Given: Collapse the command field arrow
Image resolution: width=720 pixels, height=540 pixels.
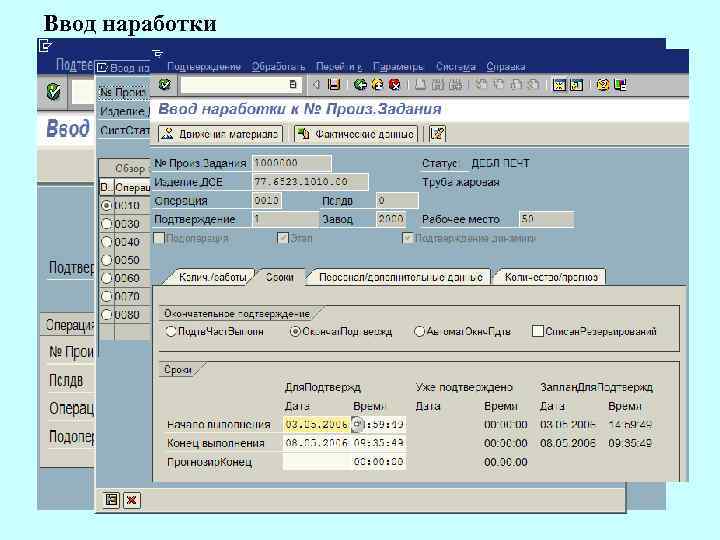Looking at the screenshot, I should [316, 85].
